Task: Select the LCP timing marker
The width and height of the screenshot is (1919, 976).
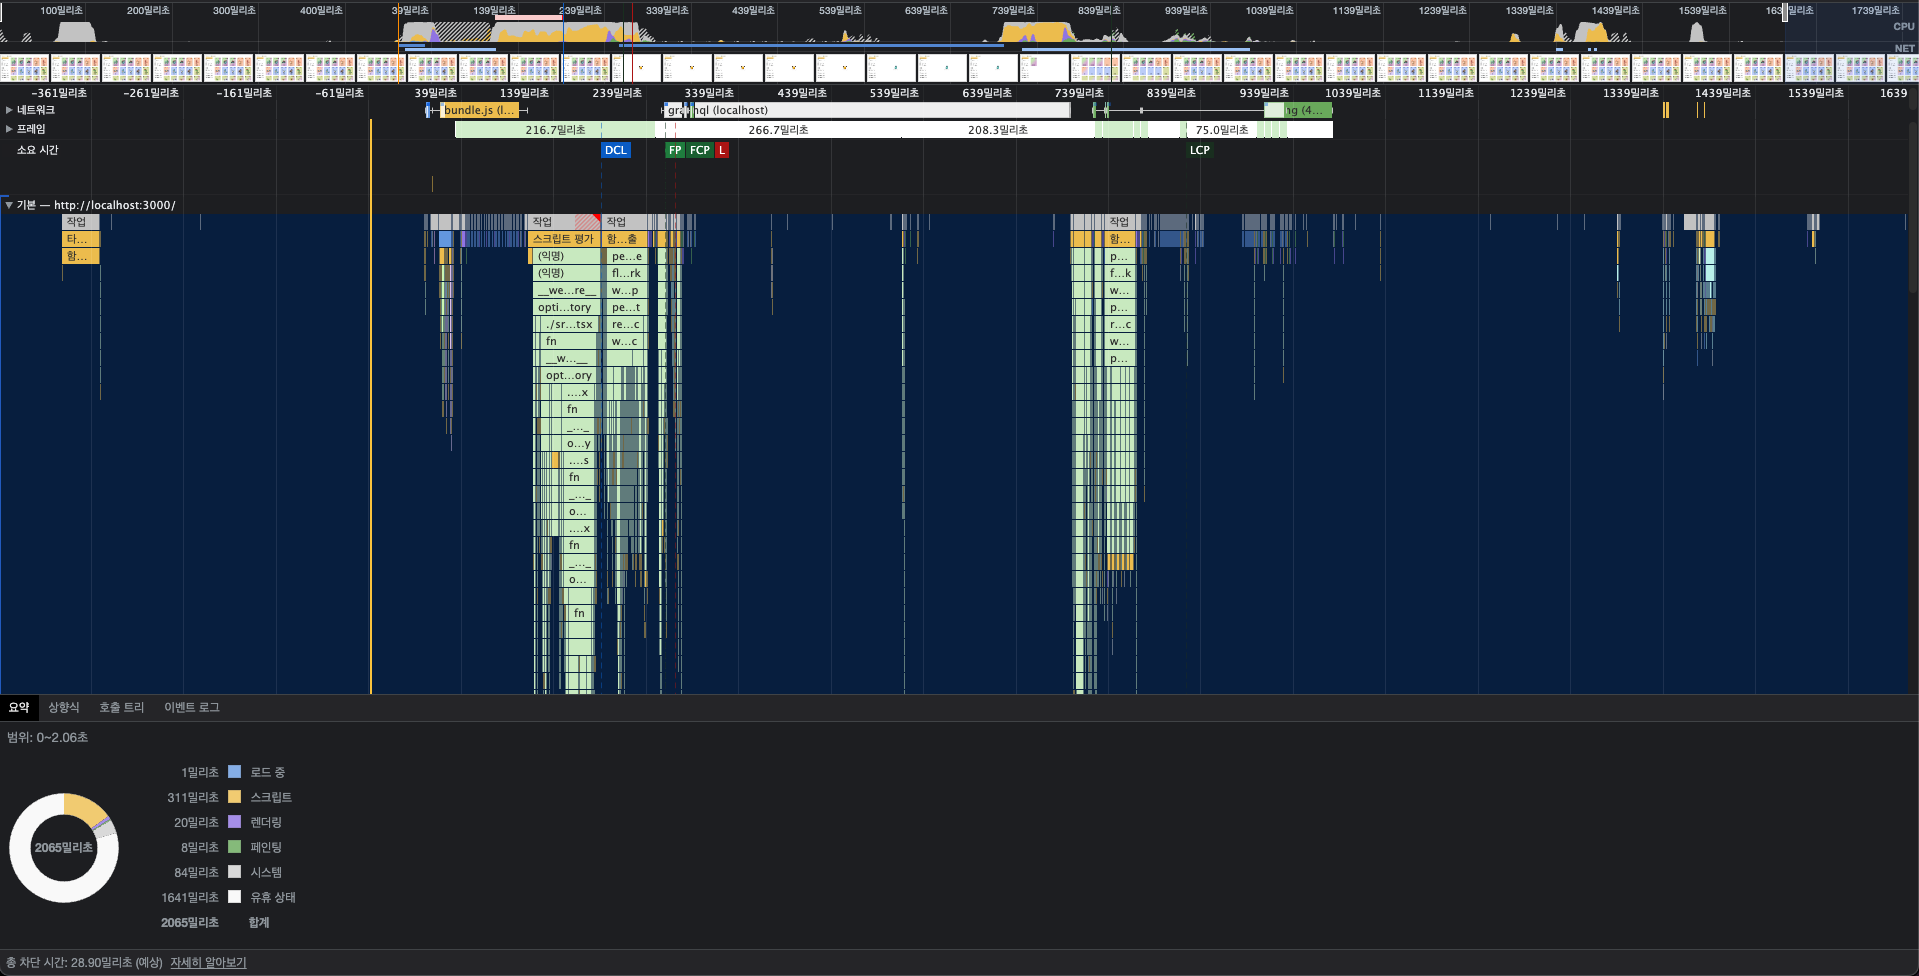Action: [x=1199, y=150]
